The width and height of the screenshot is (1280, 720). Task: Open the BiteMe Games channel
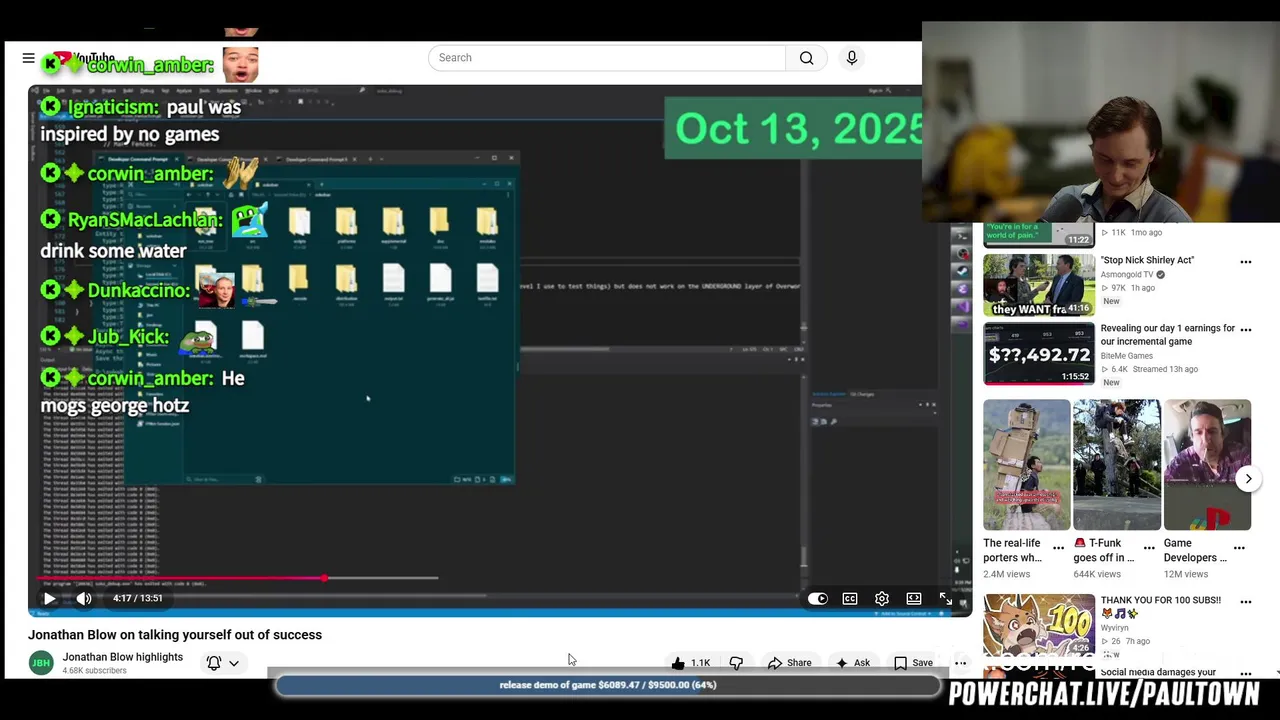coord(1127,356)
